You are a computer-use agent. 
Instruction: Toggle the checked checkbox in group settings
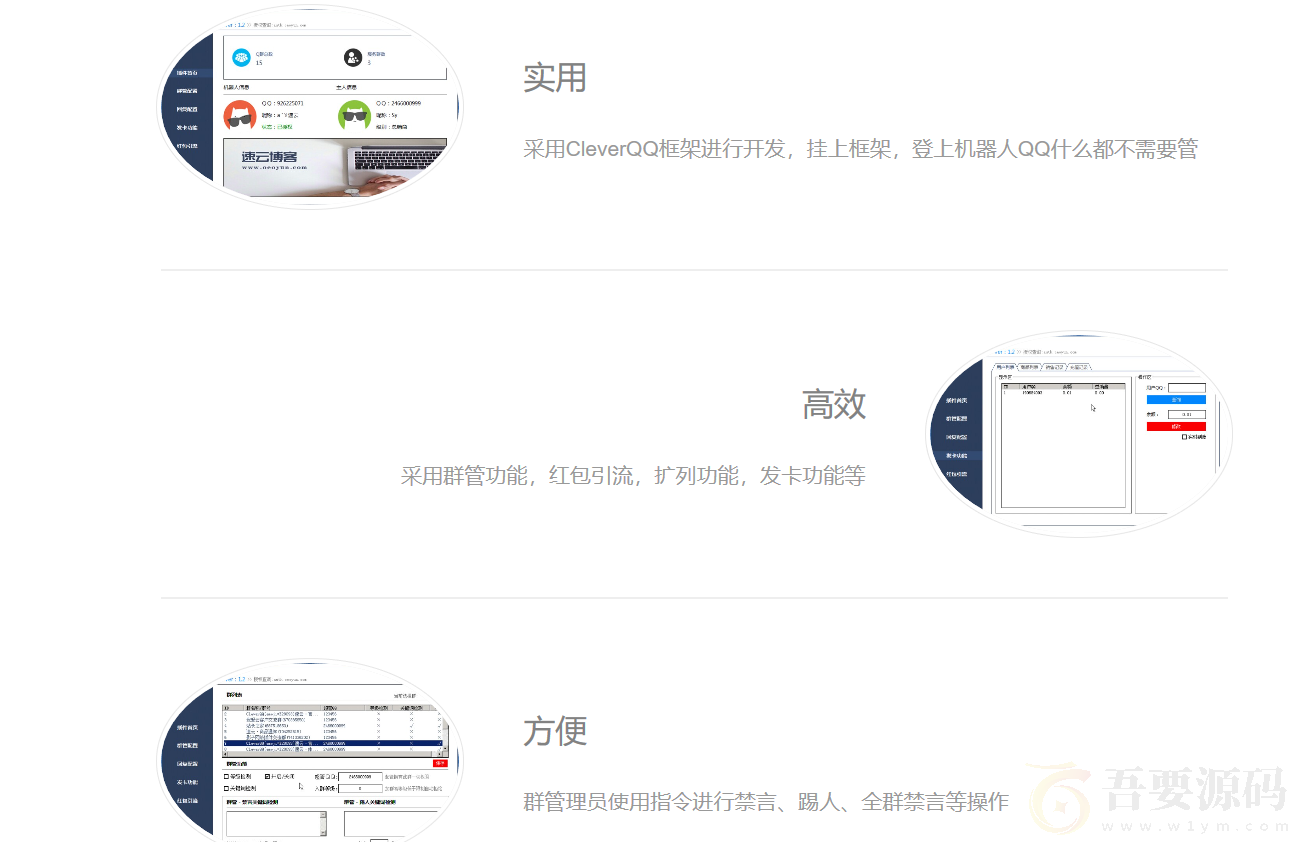(x=267, y=776)
